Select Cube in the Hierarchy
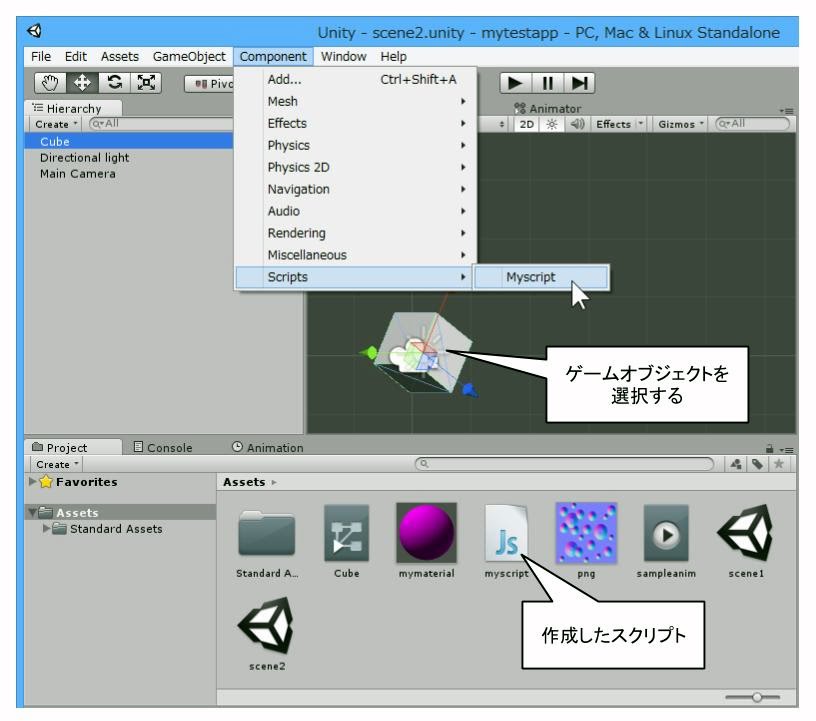The width and height of the screenshot is (816, 721). [129, 141]
